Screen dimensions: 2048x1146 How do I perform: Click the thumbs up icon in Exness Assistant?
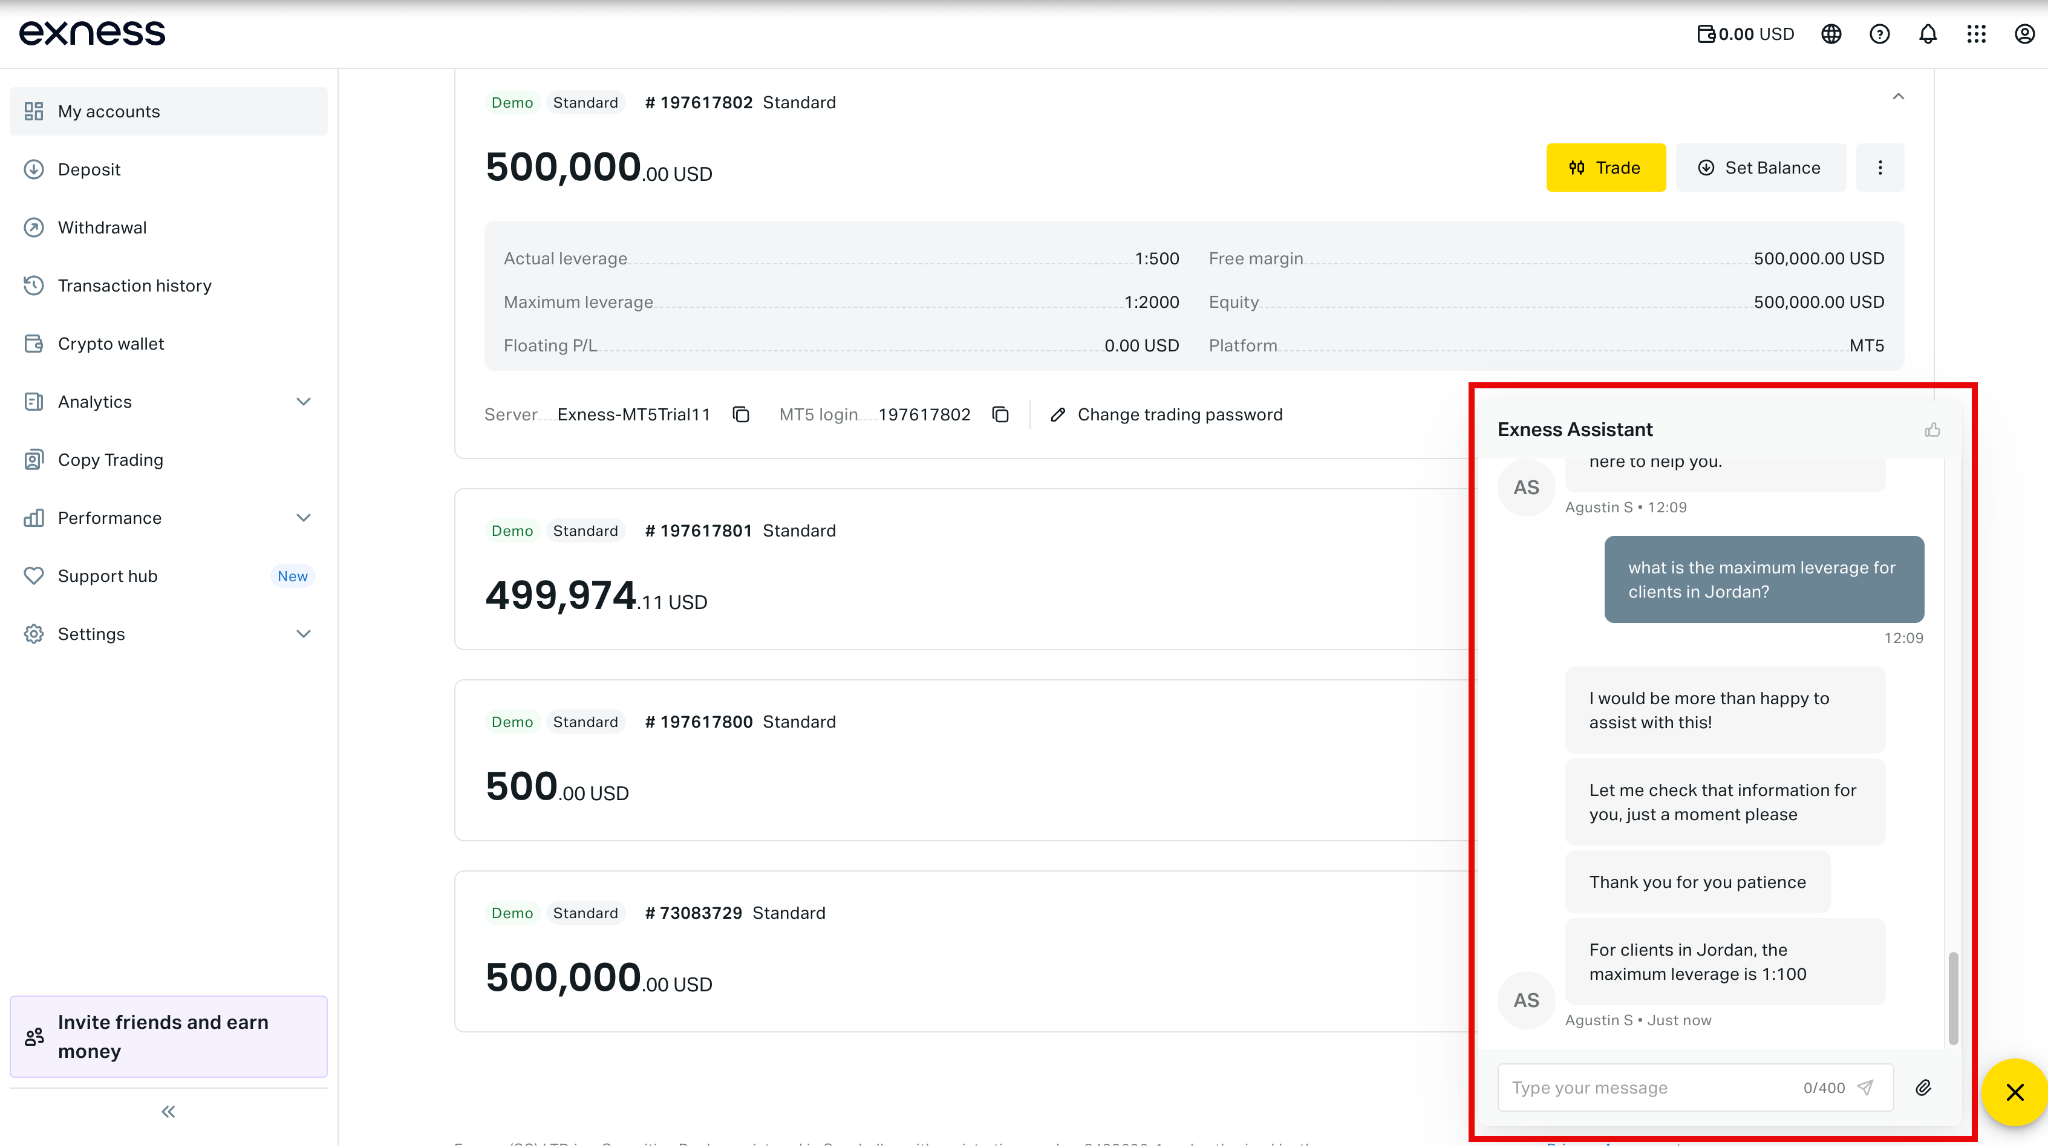click(1932, 429)
